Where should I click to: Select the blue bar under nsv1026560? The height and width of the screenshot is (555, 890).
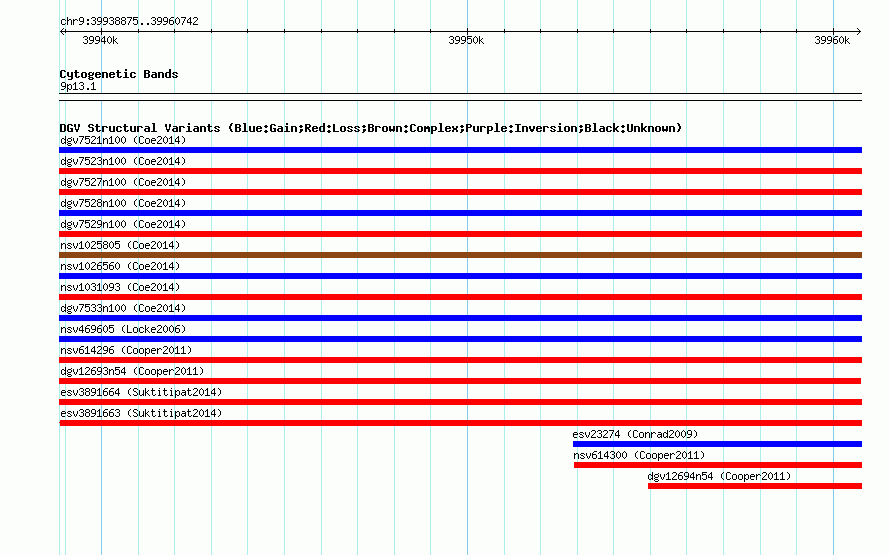460,276
